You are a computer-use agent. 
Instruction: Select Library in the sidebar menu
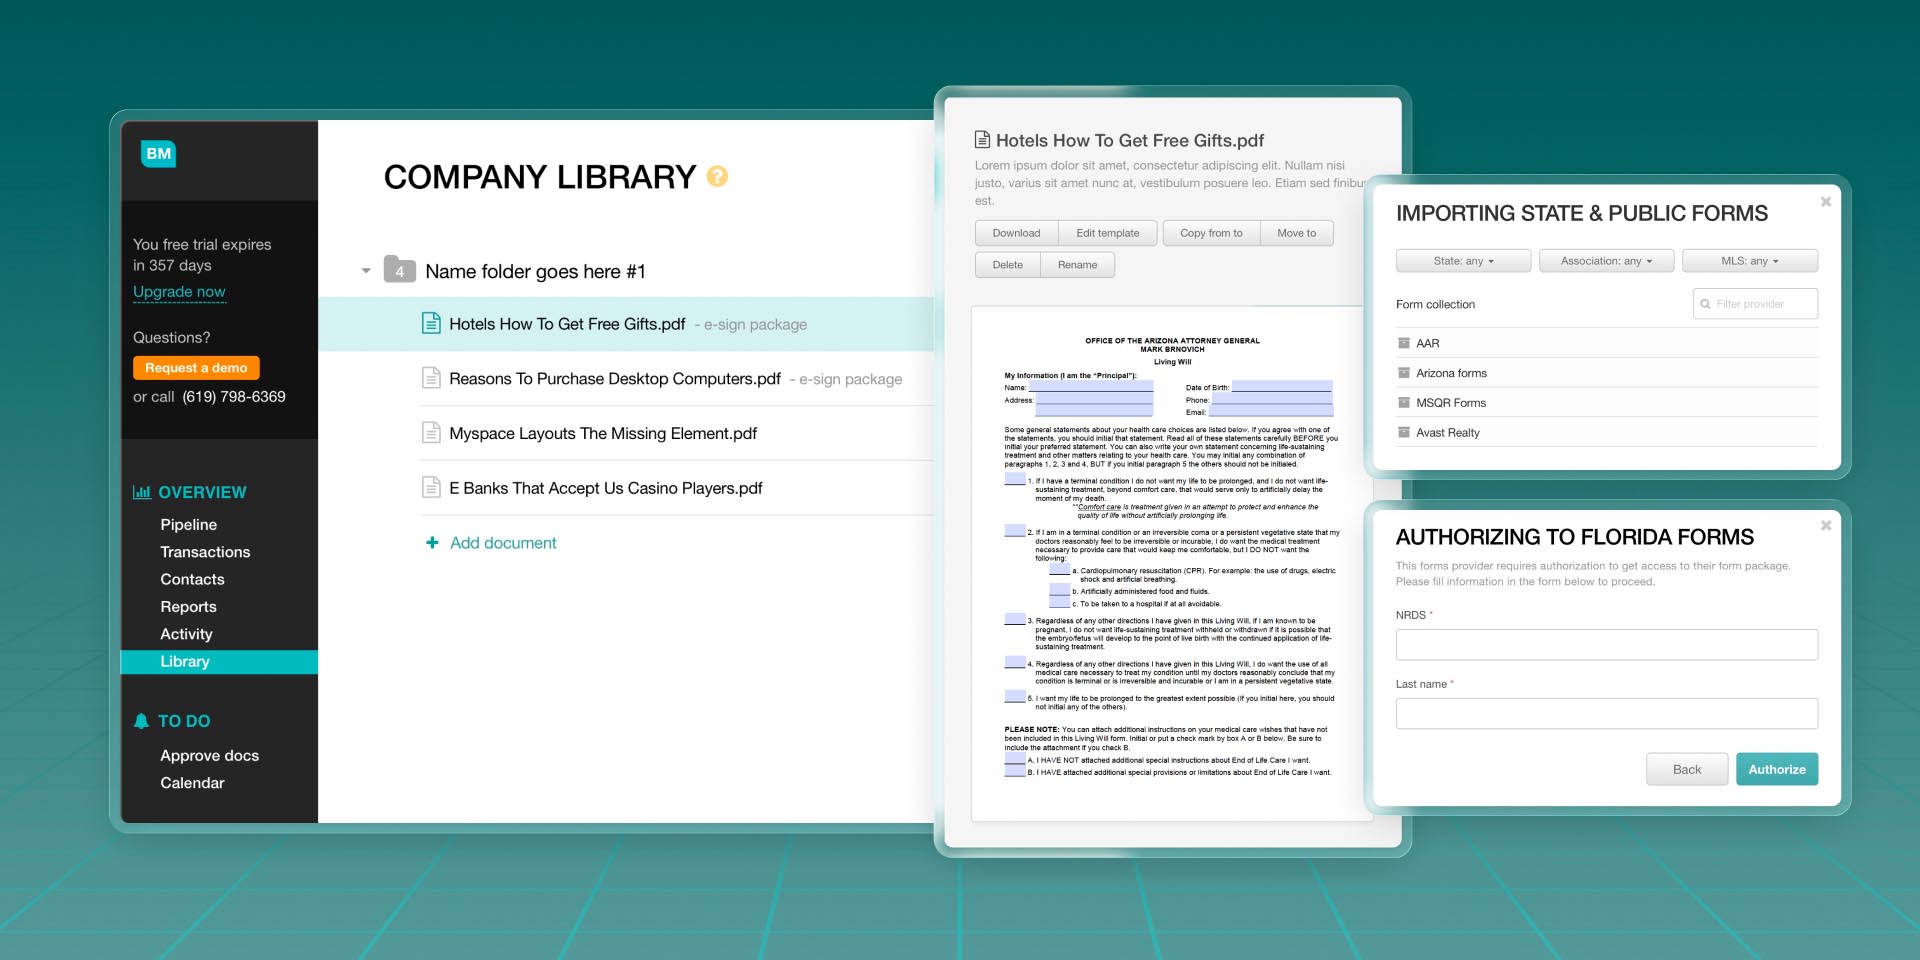tap(185, 662)
